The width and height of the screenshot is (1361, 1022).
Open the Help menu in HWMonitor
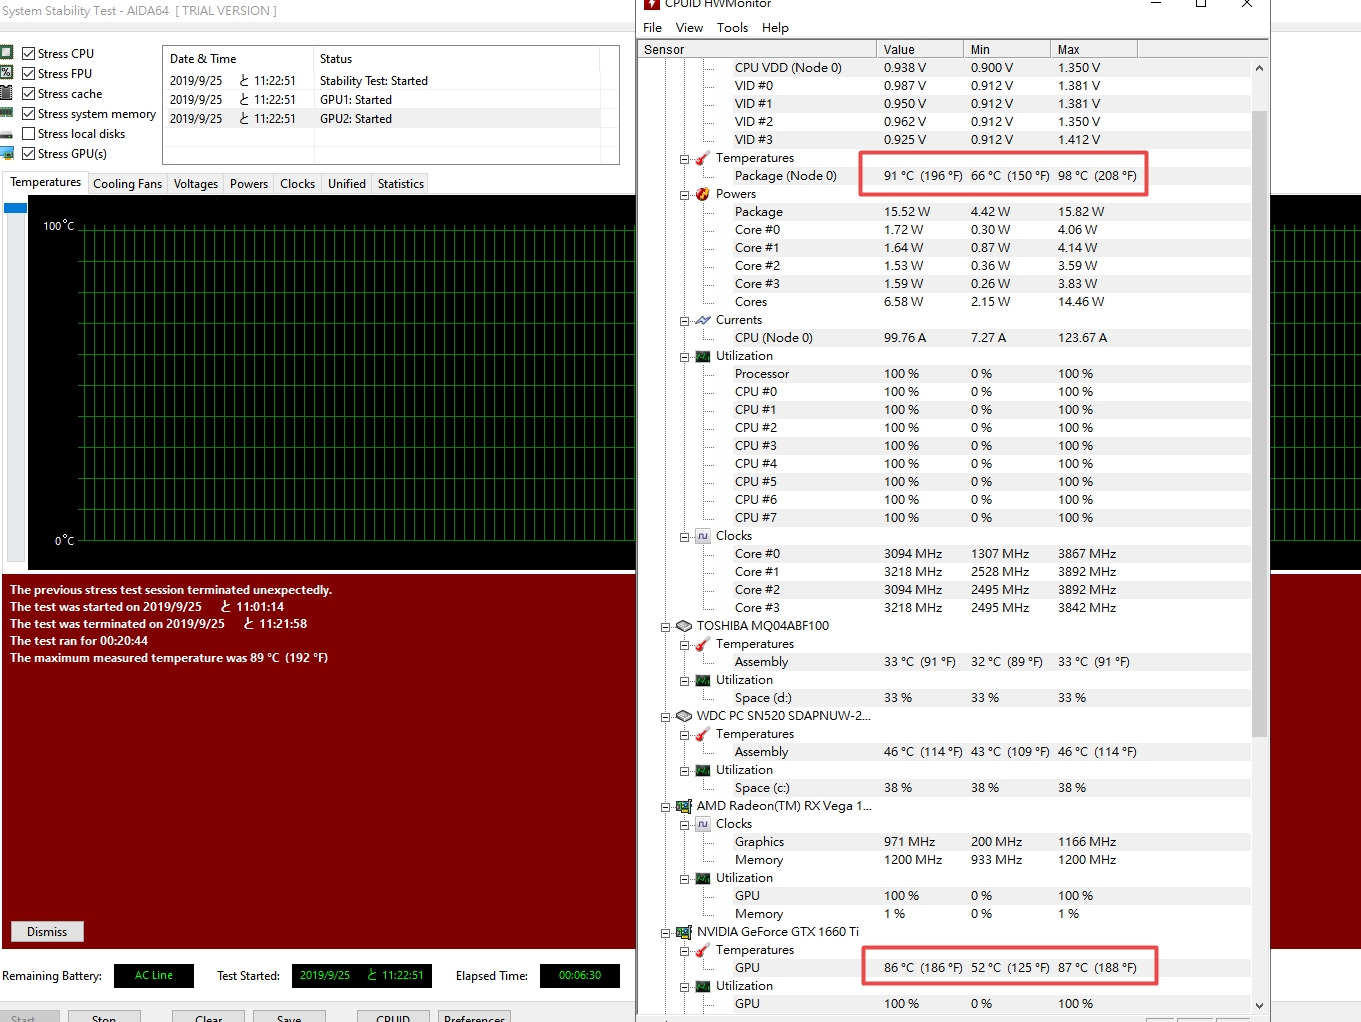pos(775,28)
